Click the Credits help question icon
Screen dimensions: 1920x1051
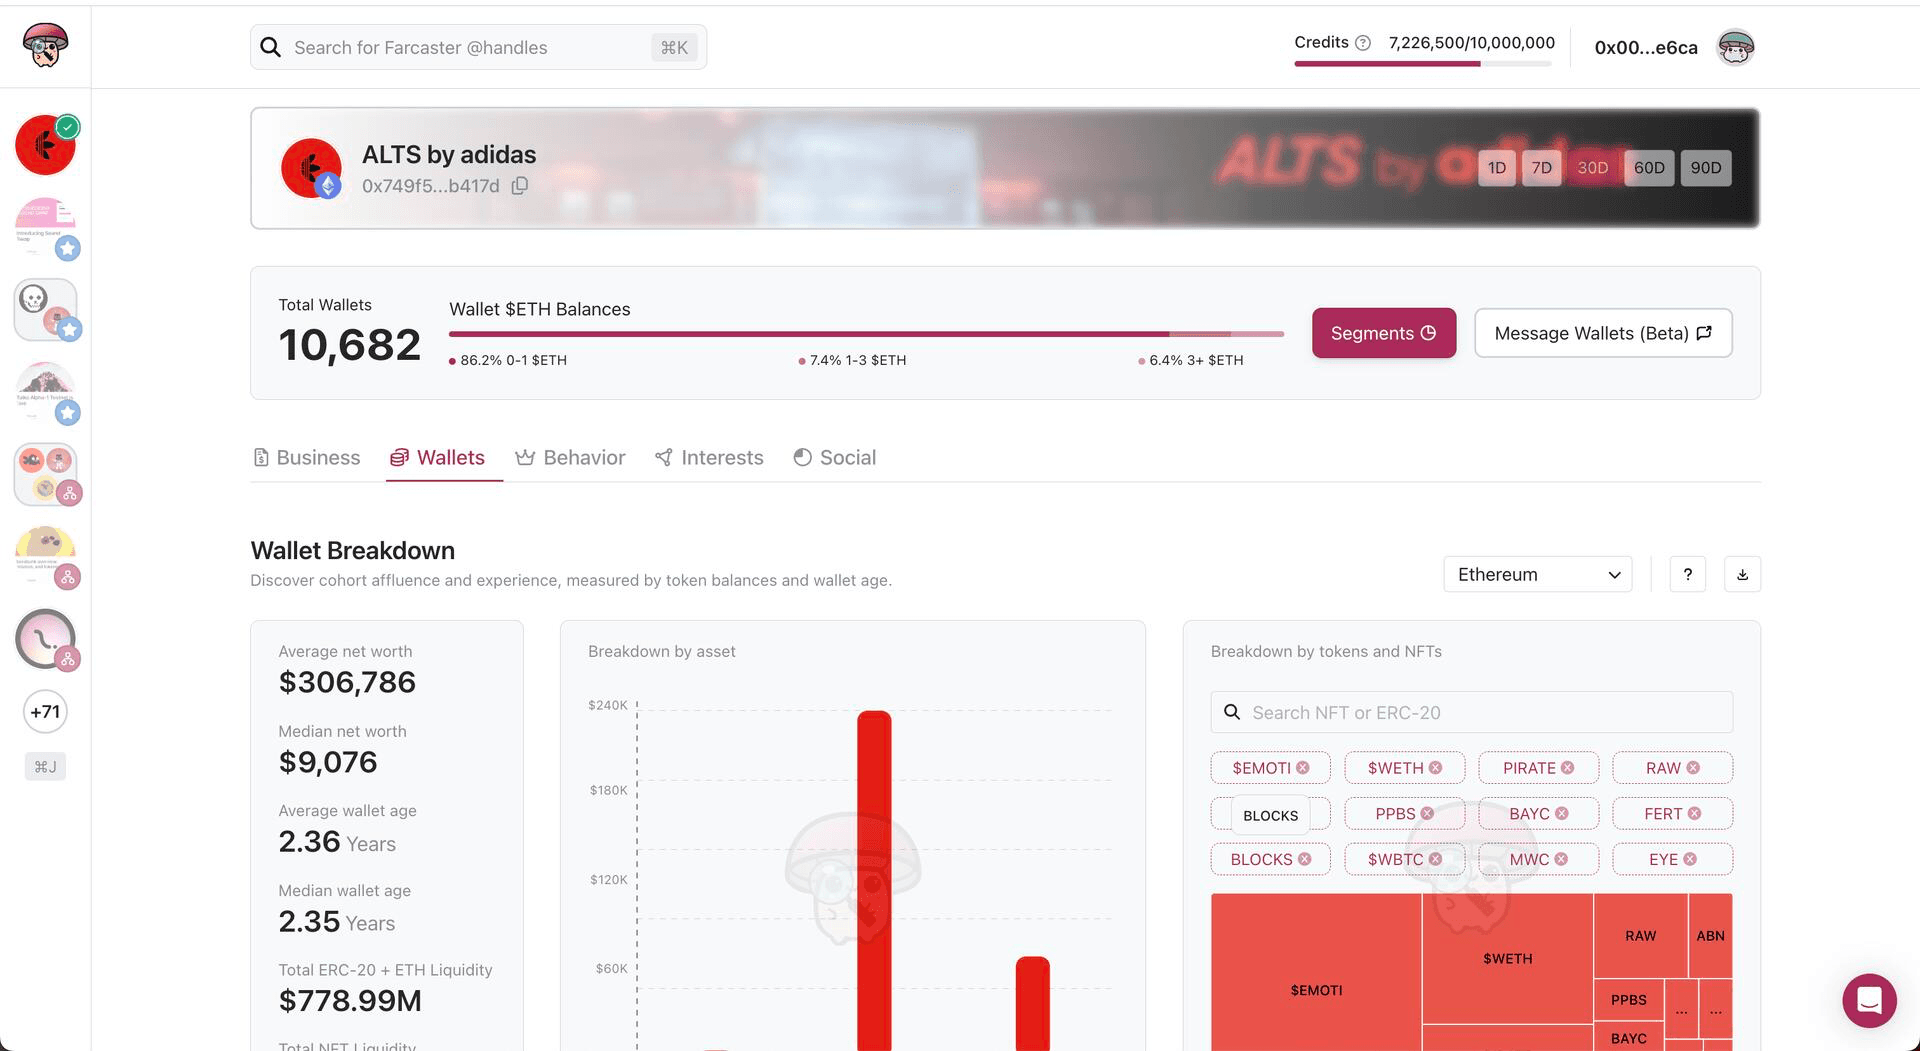coord(1362,43)
